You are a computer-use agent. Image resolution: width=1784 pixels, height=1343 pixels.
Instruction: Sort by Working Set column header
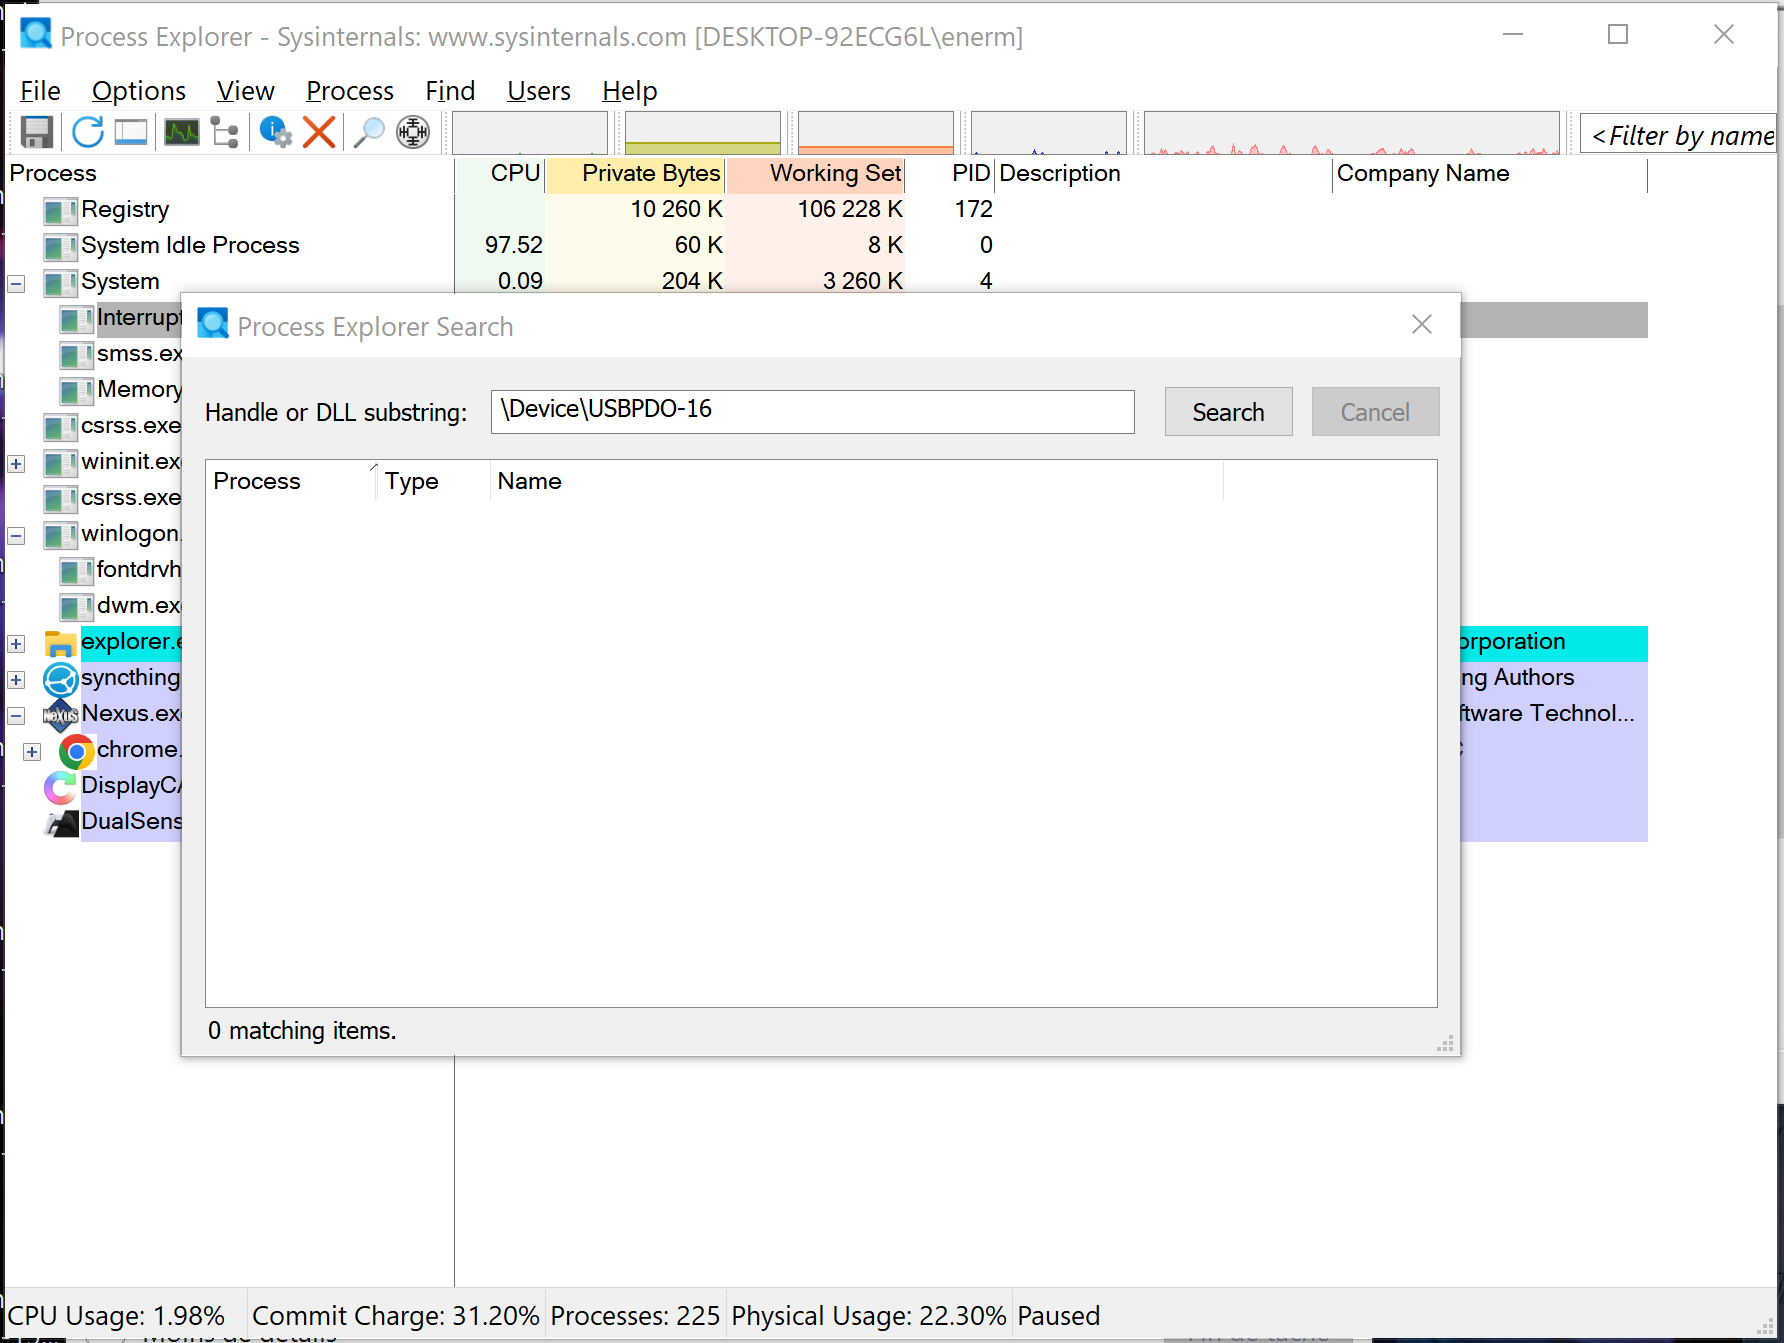[816, 174]
